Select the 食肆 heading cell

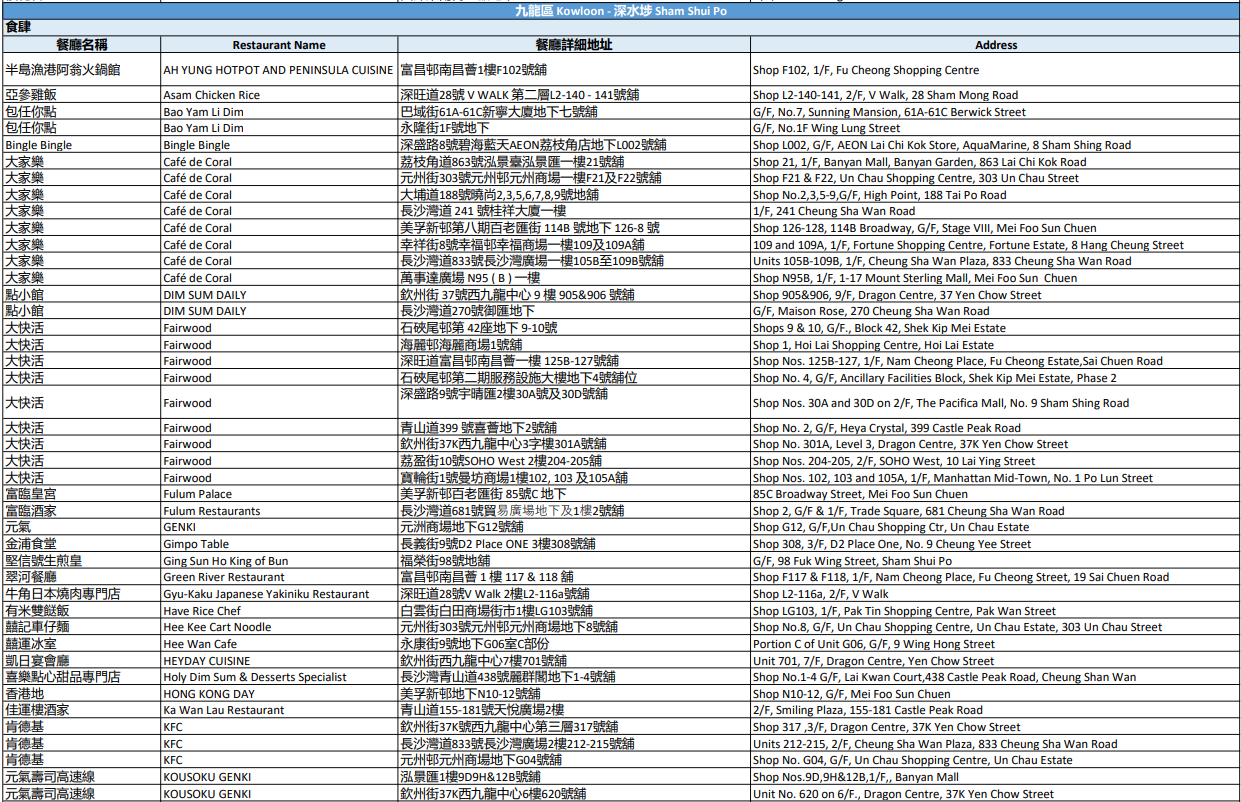pos(620,27)
